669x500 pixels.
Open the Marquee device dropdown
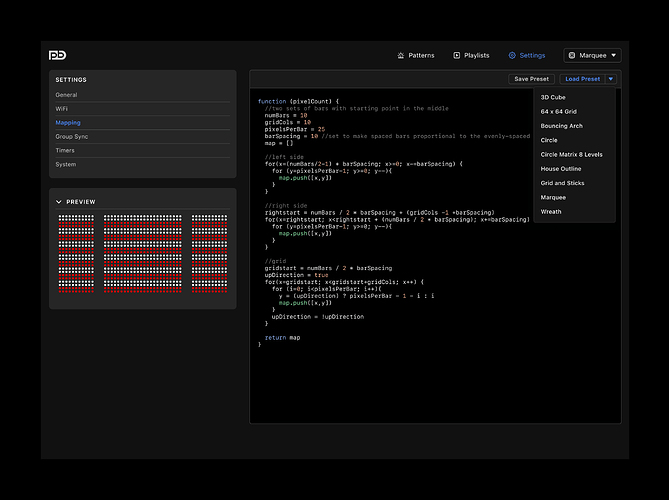(592, 55)
